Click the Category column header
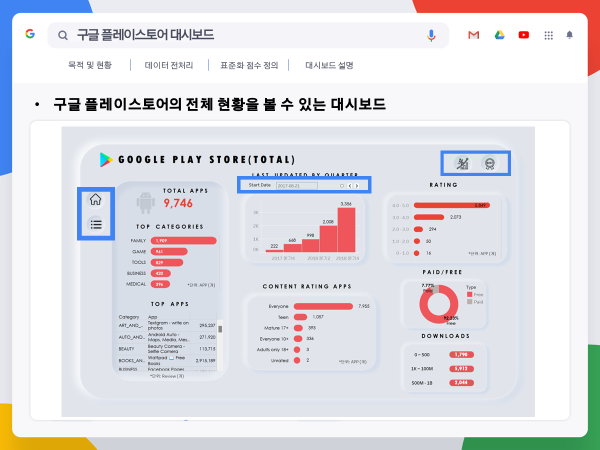600x450 pixels. click(x=129, y=317)
